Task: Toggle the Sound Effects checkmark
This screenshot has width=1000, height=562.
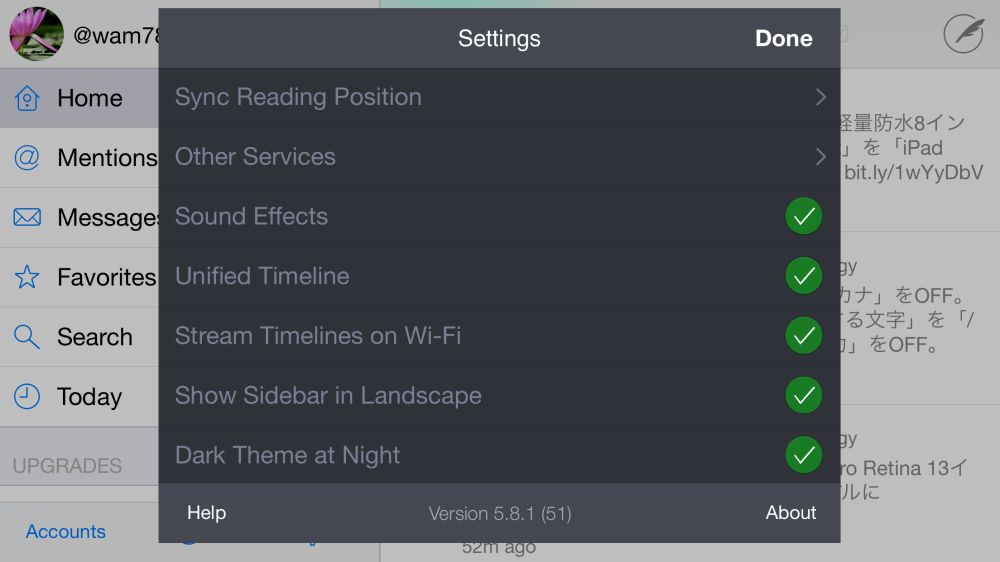Action: (x=803, y=216)
